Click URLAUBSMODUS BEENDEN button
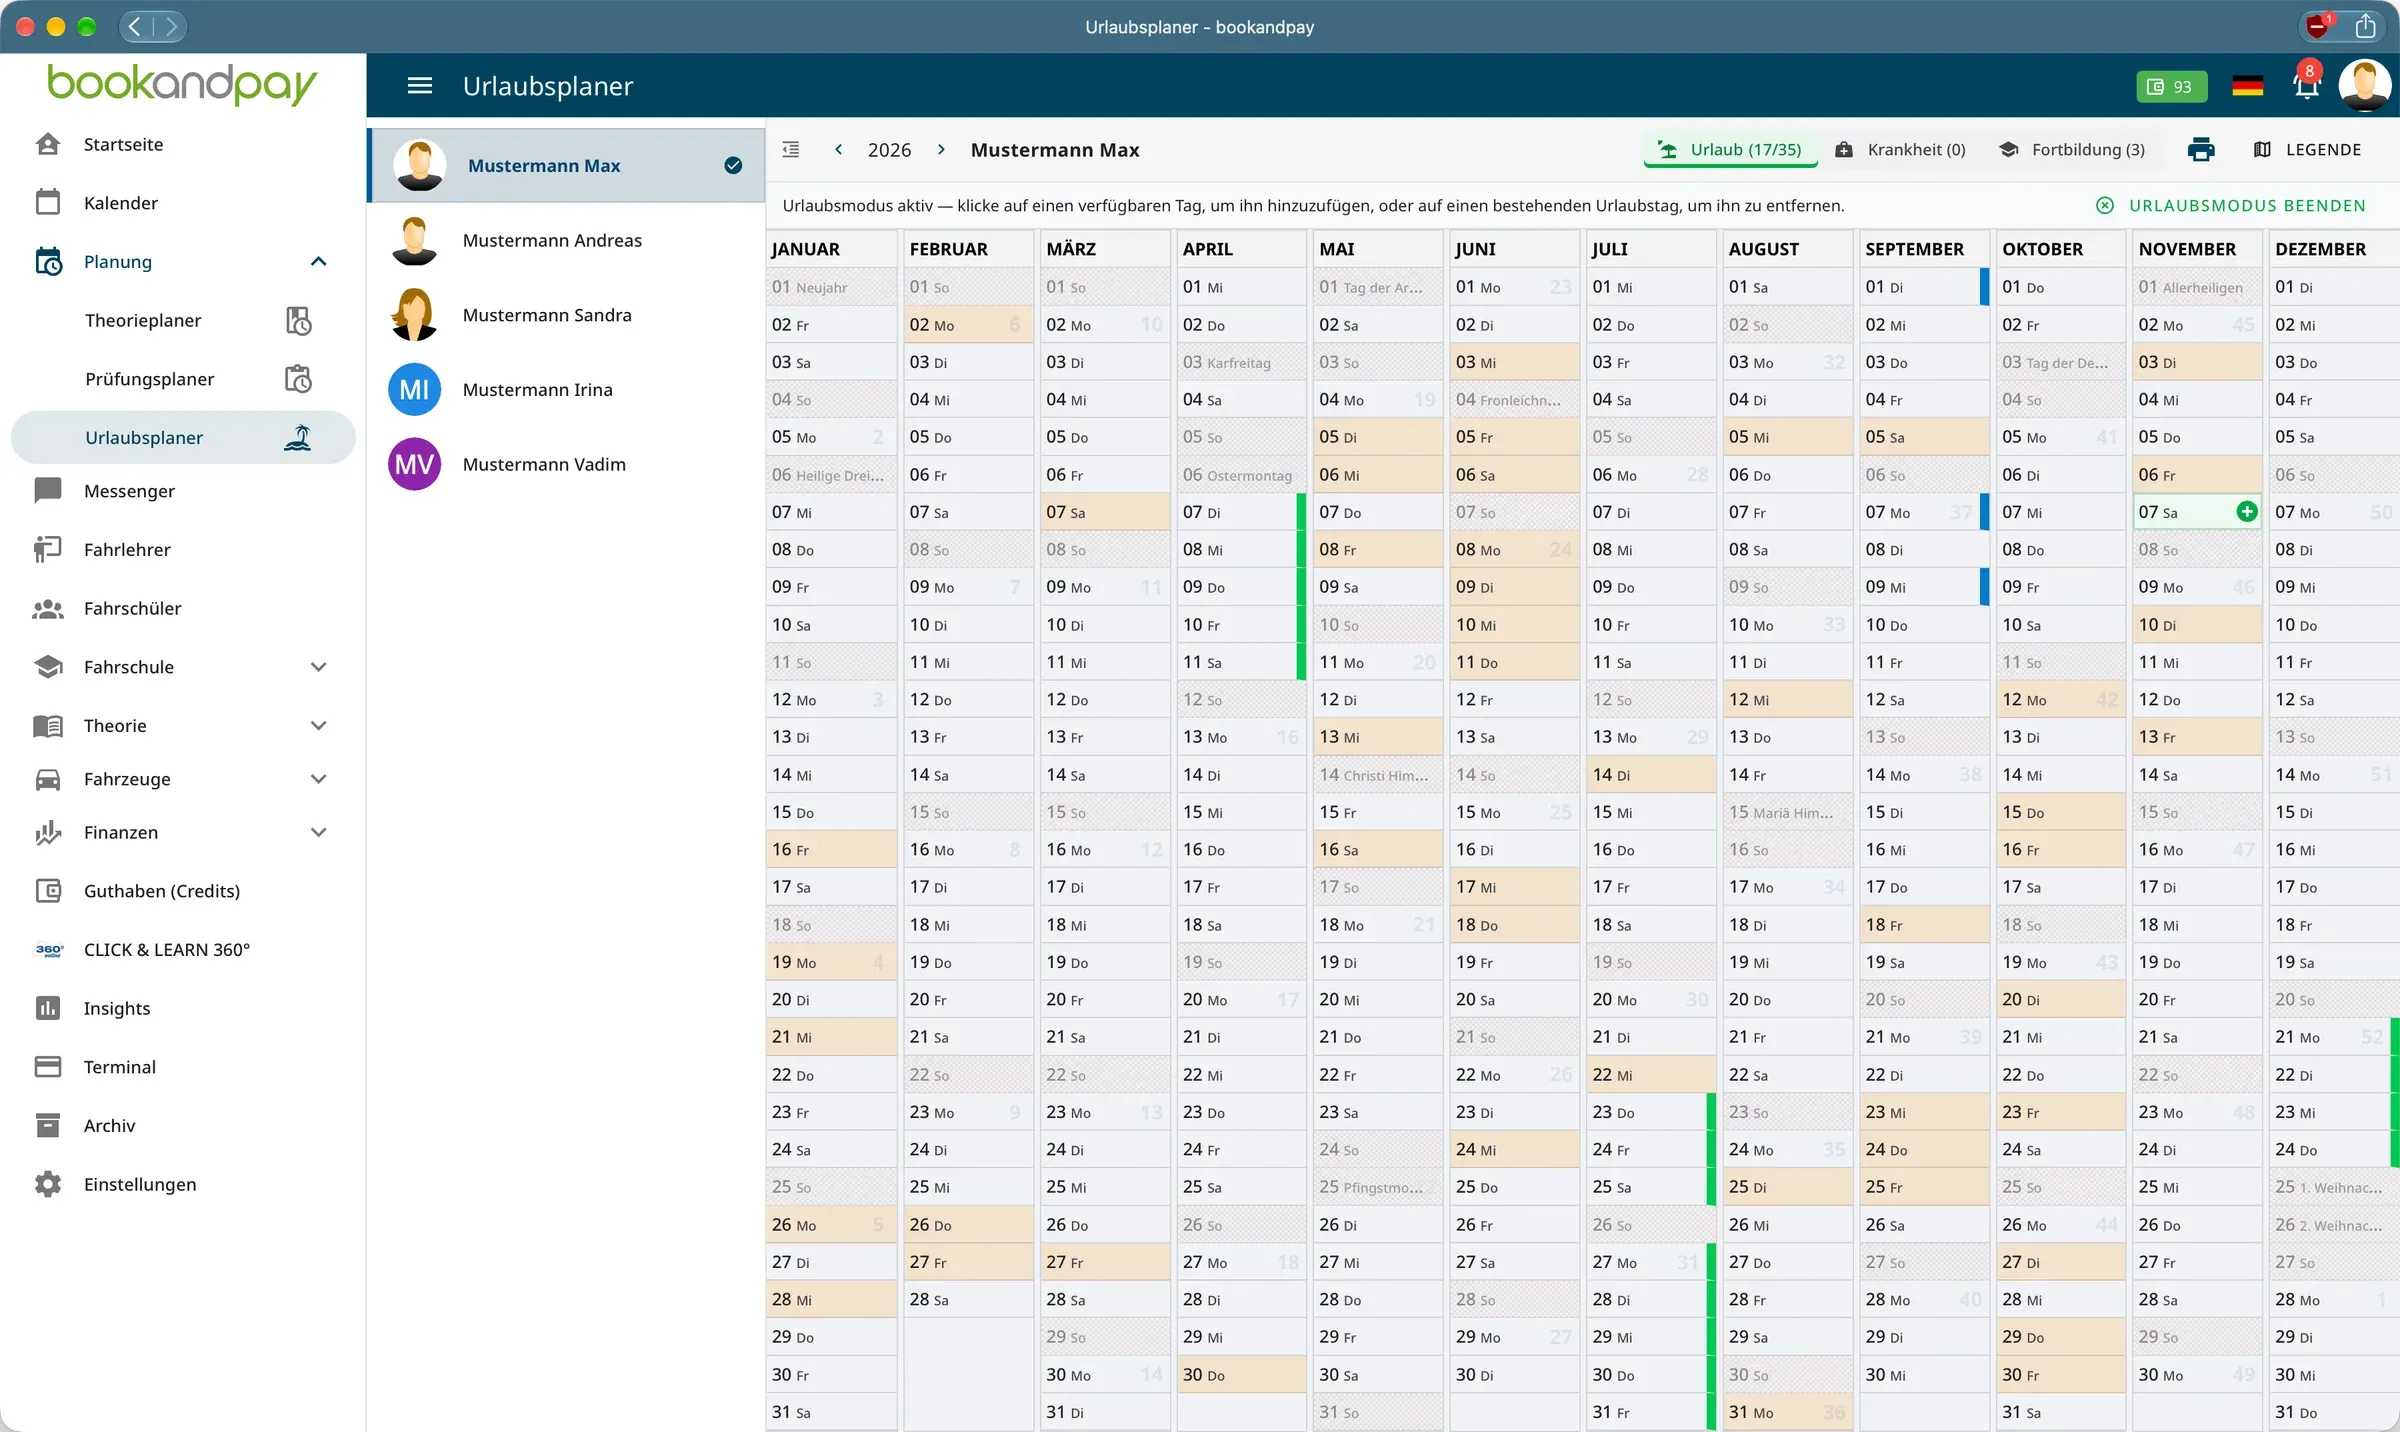 (x=2231, y=206)
